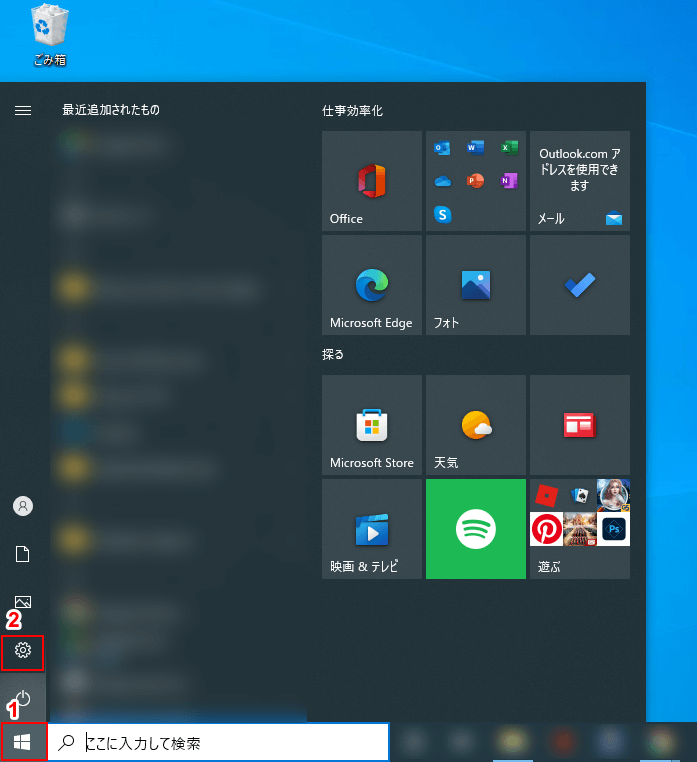The image size is (697, 762).
Task: Open the 天気 weather tile
Action: coord(476,425)
